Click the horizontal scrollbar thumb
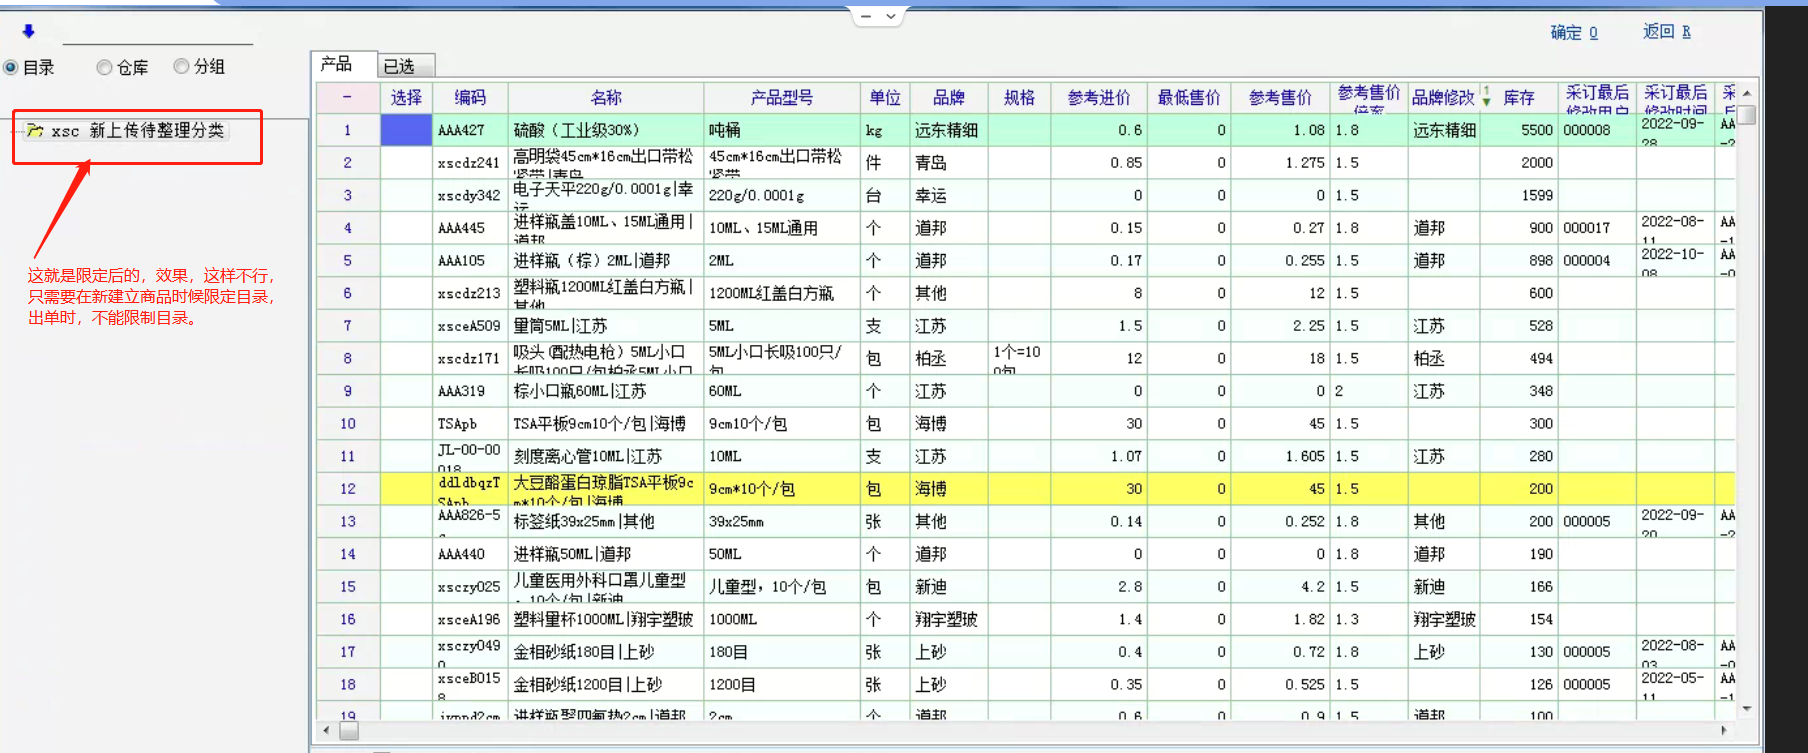 [349, 730]
